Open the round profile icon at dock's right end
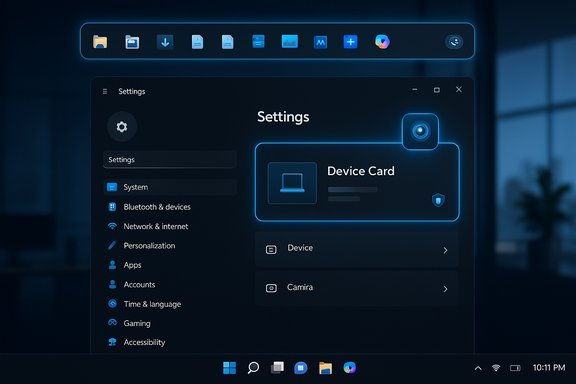Viewport: 576px width, 384px height. click(454, 42)
